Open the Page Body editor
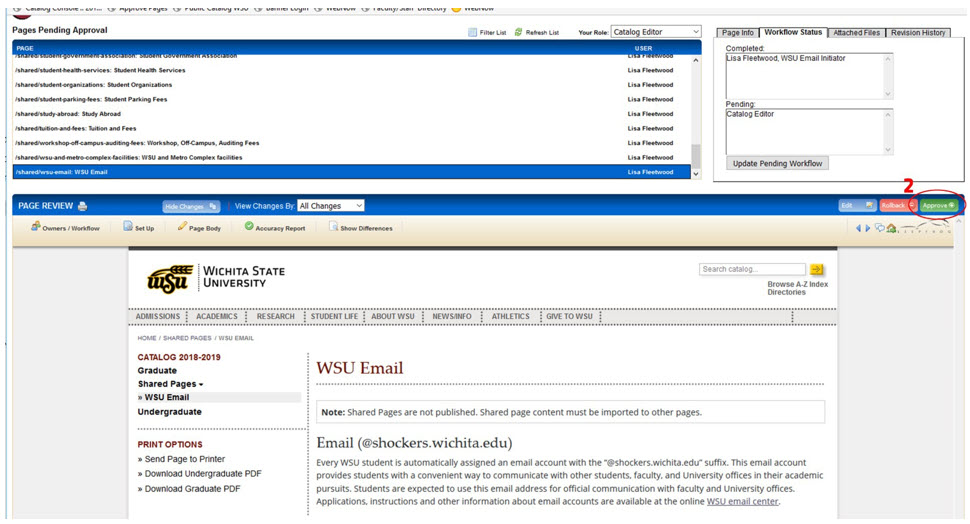970x524 pixels. pos(199,228)
